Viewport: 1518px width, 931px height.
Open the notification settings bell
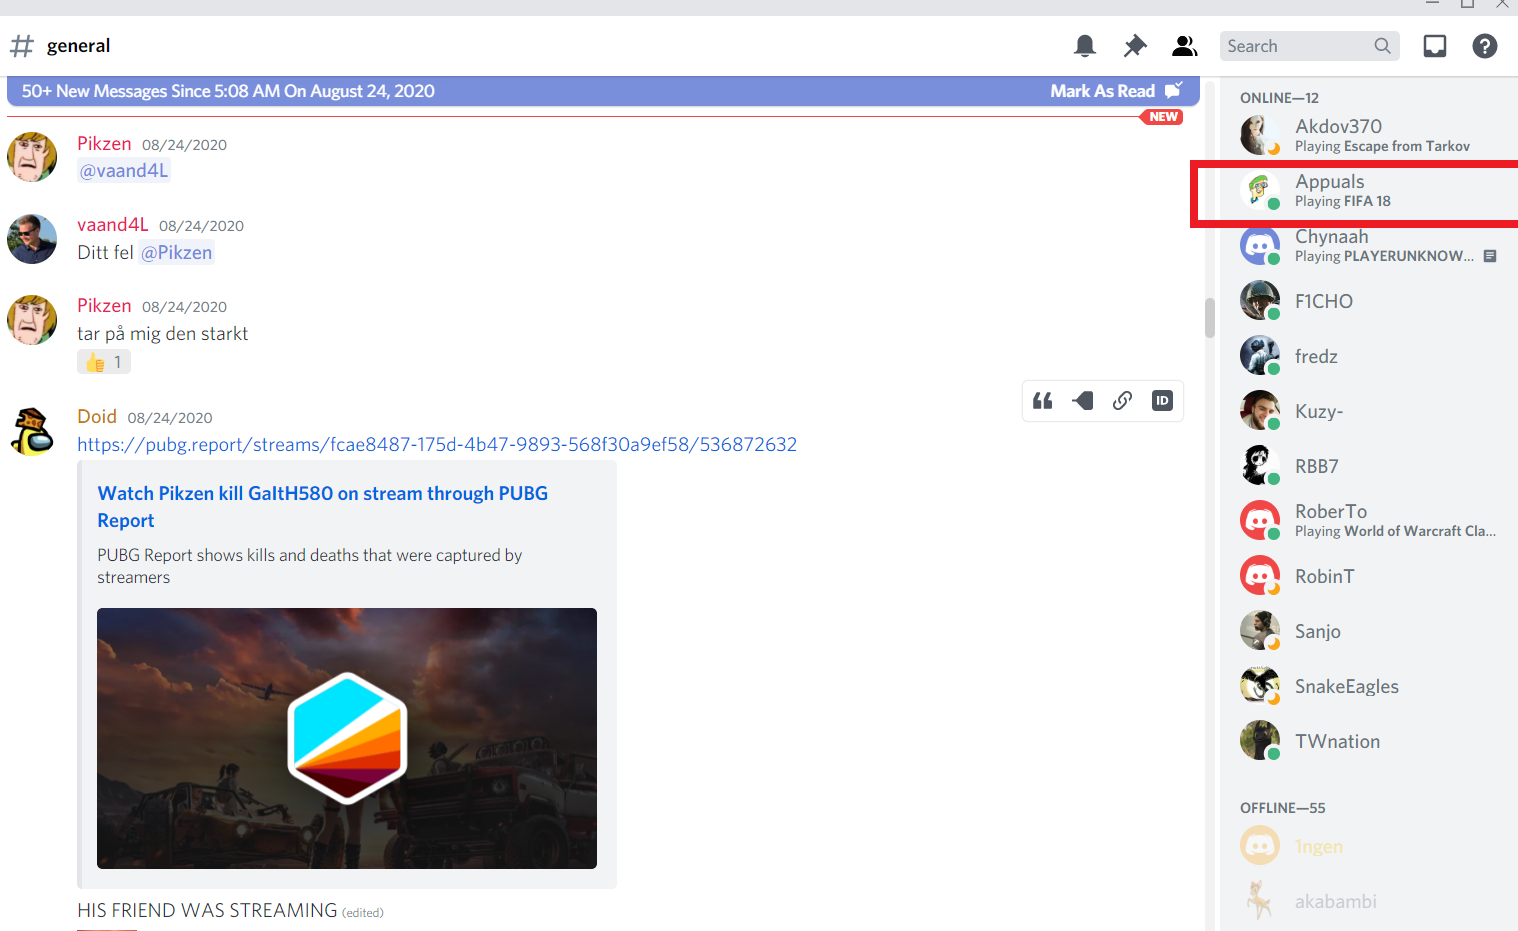[1084, 45]
